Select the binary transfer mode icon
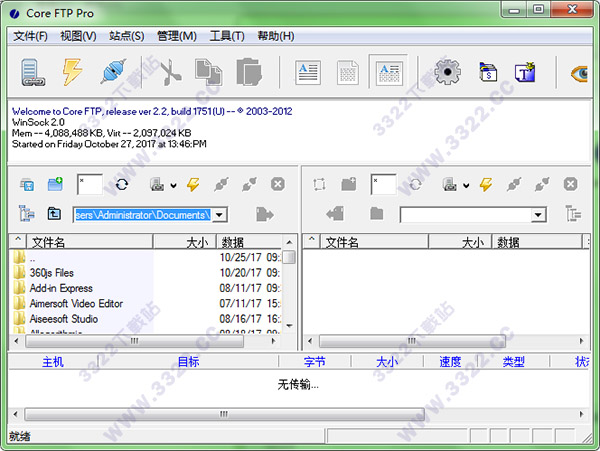Image resolution: width=600 pixels, height=451 pixels. pos(348,73)
